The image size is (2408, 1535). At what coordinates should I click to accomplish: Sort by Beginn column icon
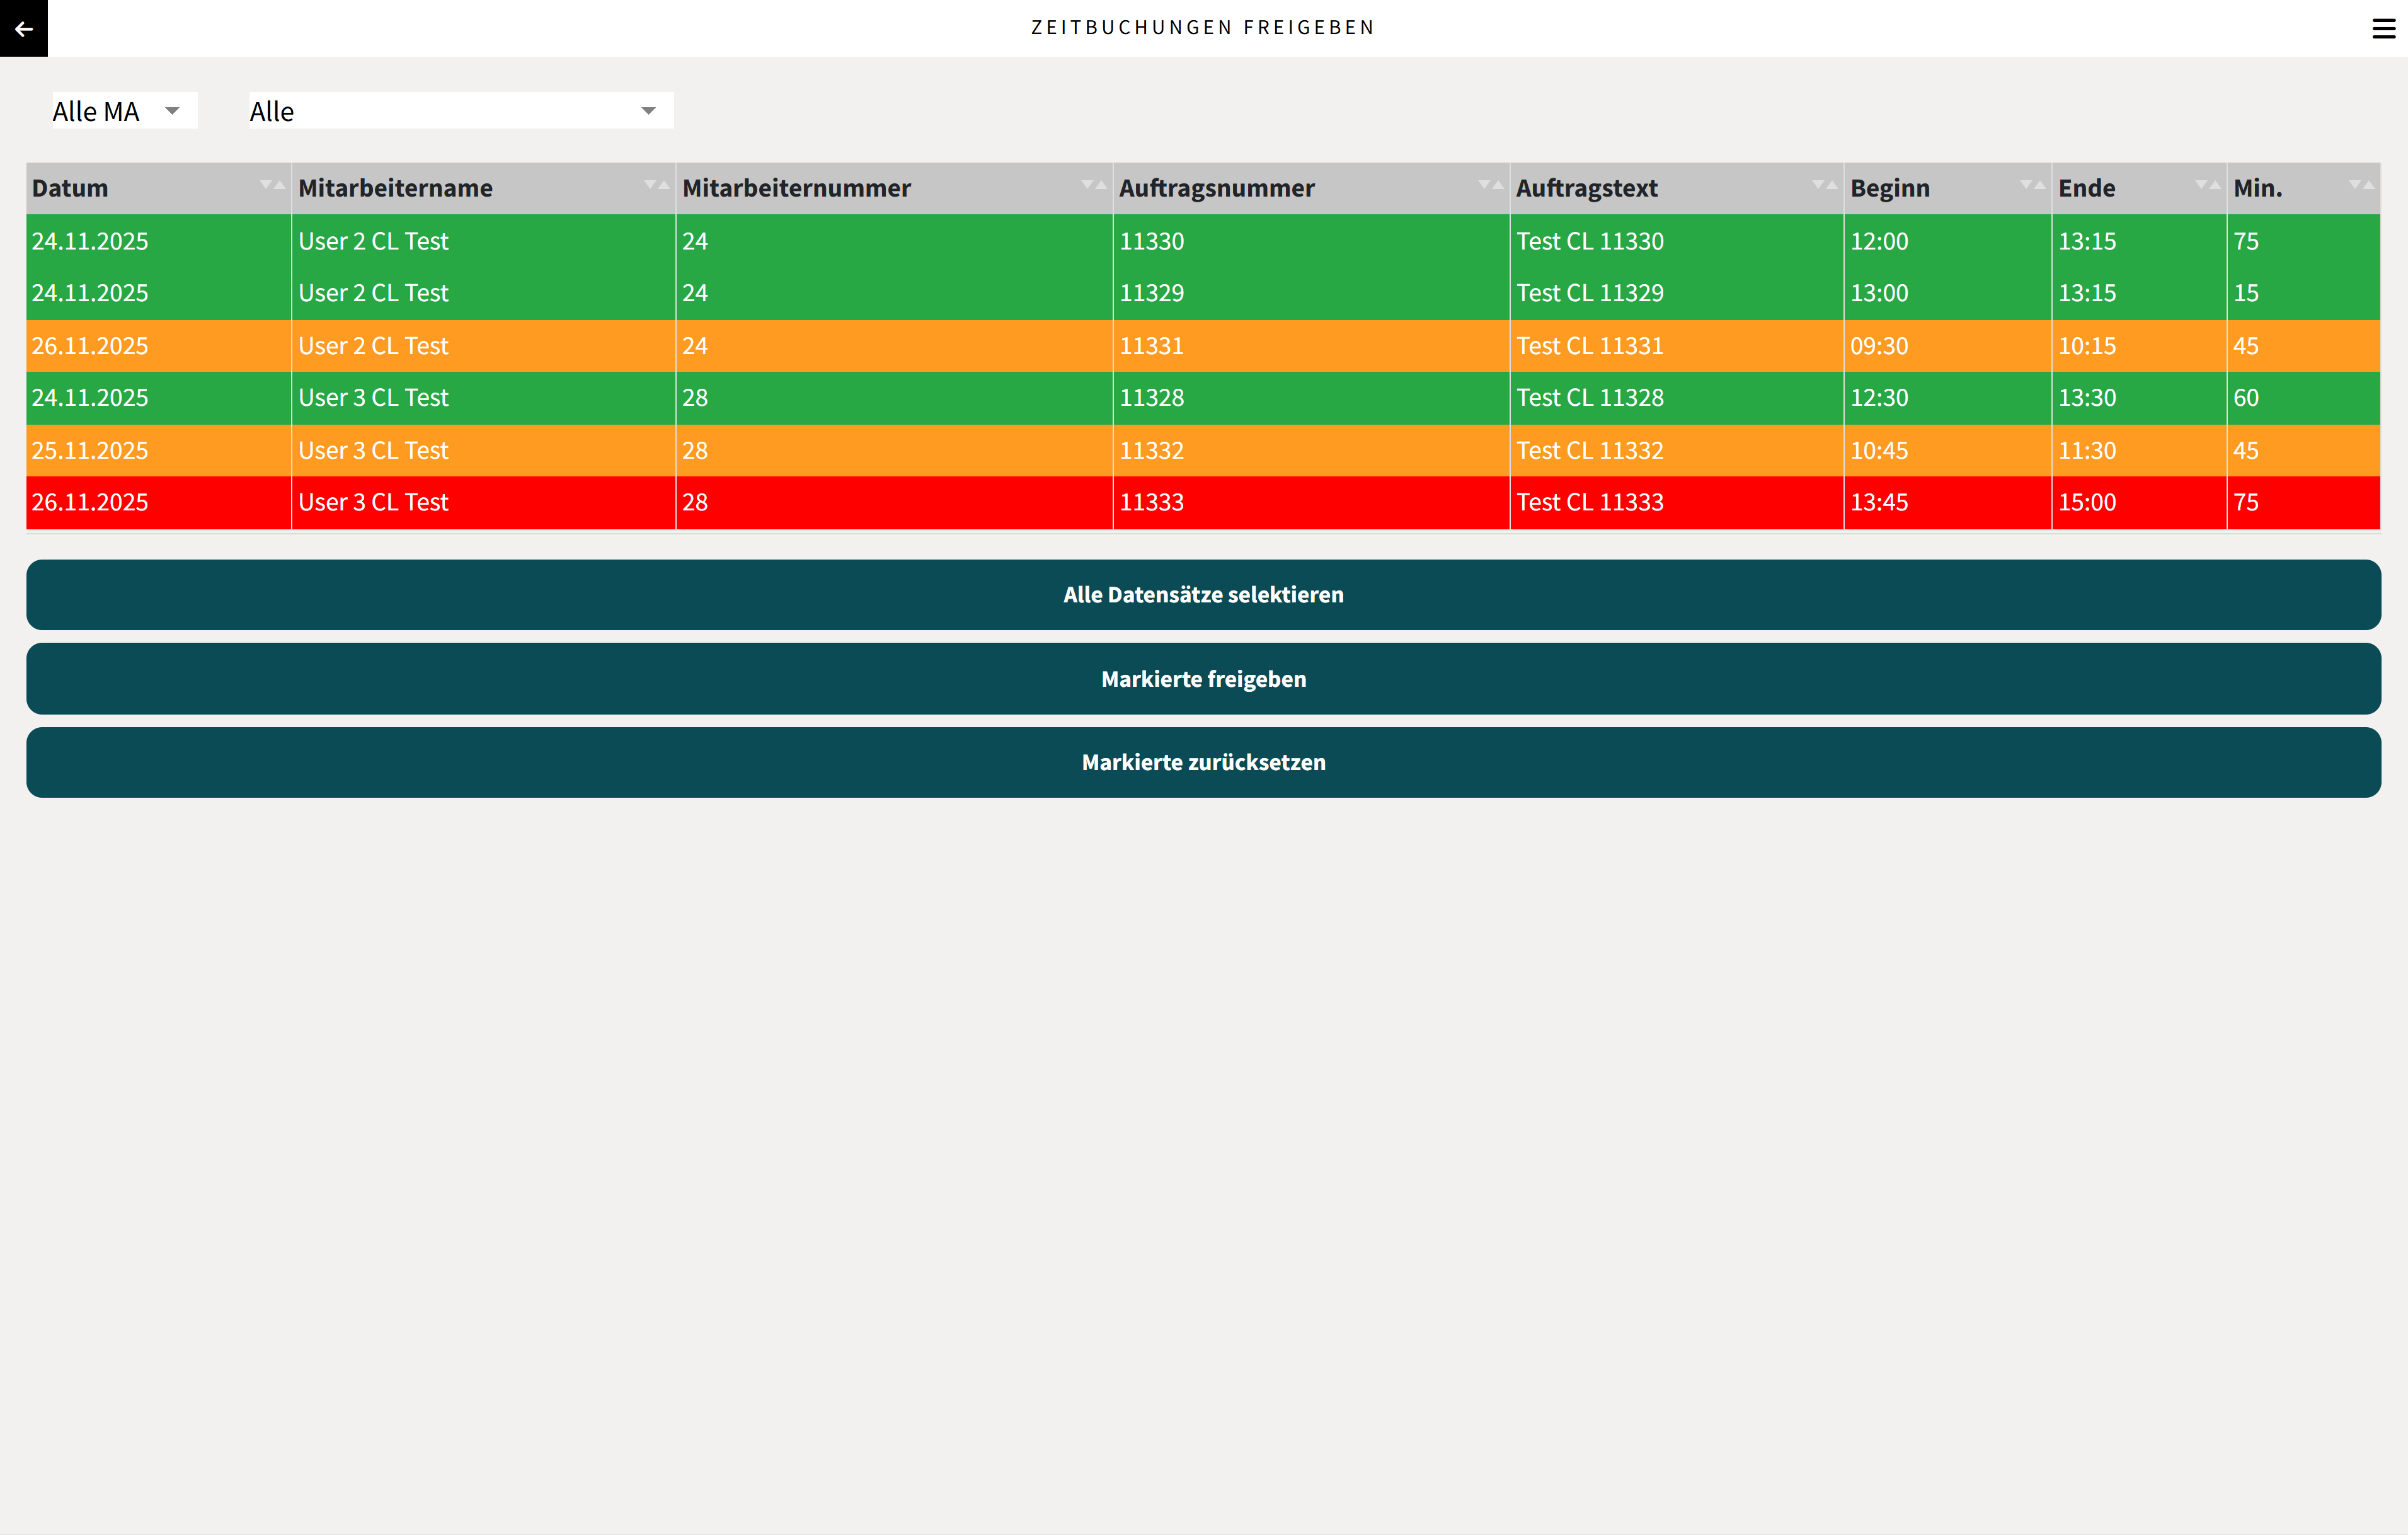(x=2032, y=185)
